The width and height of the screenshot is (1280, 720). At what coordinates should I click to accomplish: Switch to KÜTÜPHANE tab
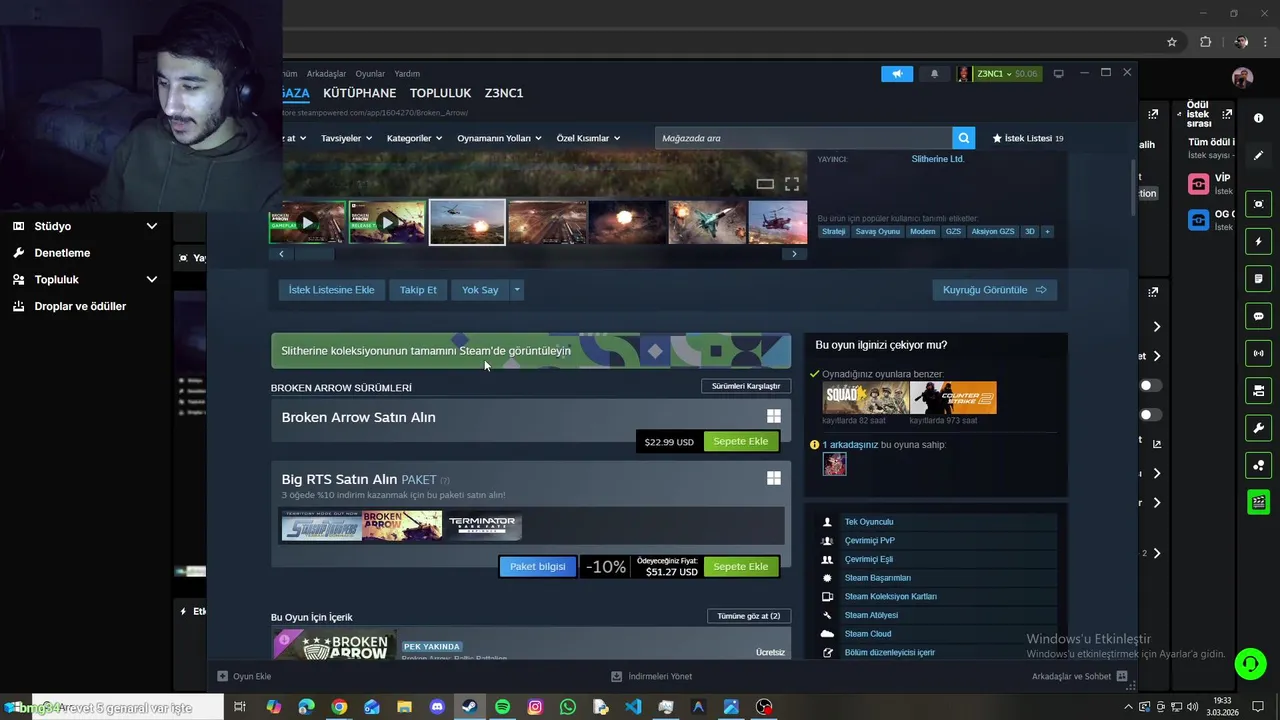point(359,93)
